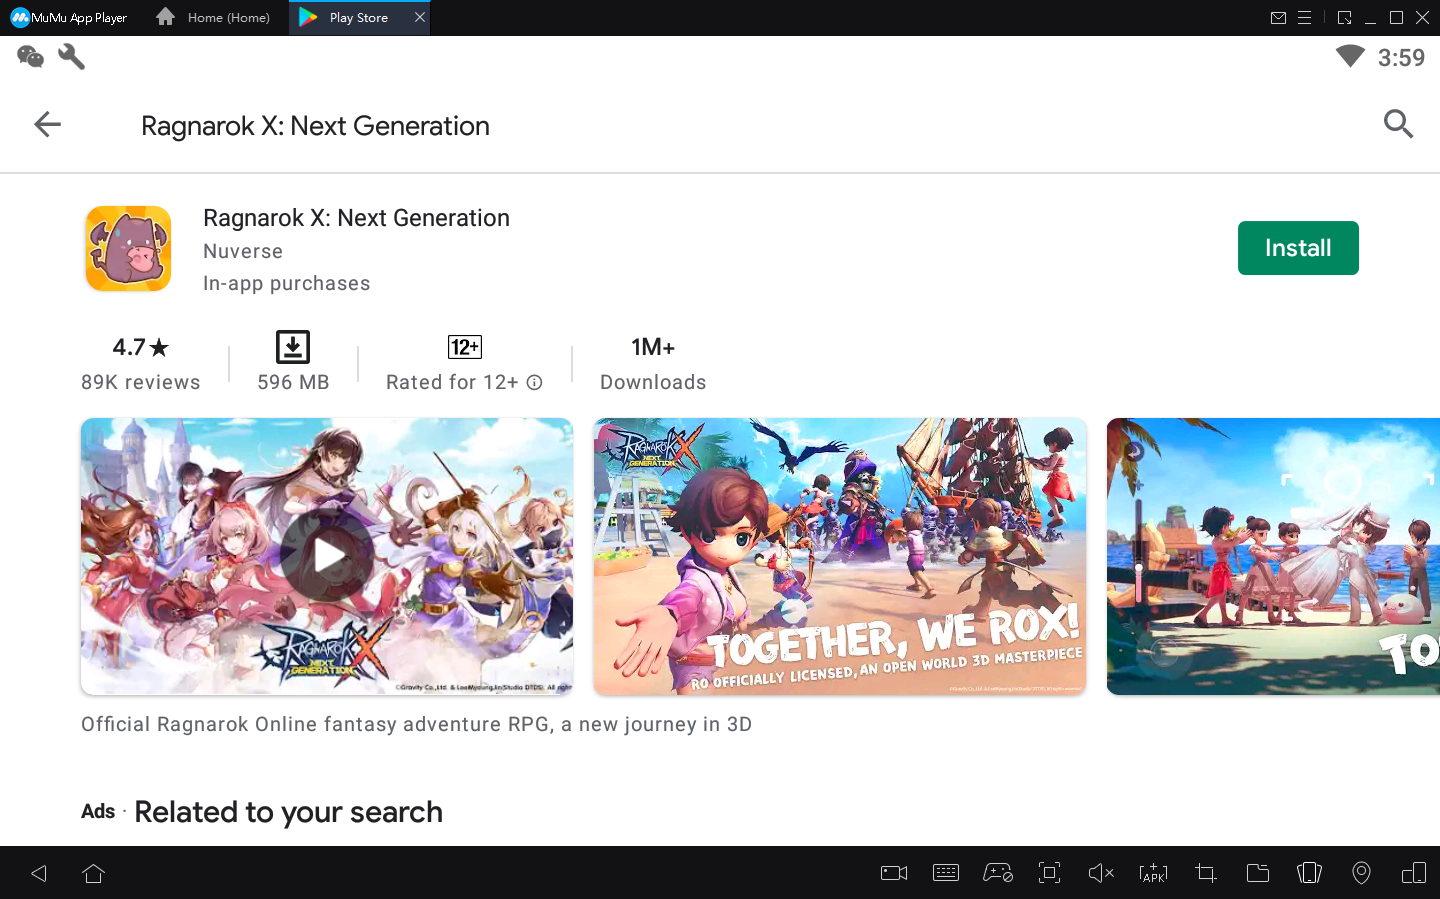Tap Android back triangle in bottom bar
The image size is (1440, 899).
[x=39, y=873]
